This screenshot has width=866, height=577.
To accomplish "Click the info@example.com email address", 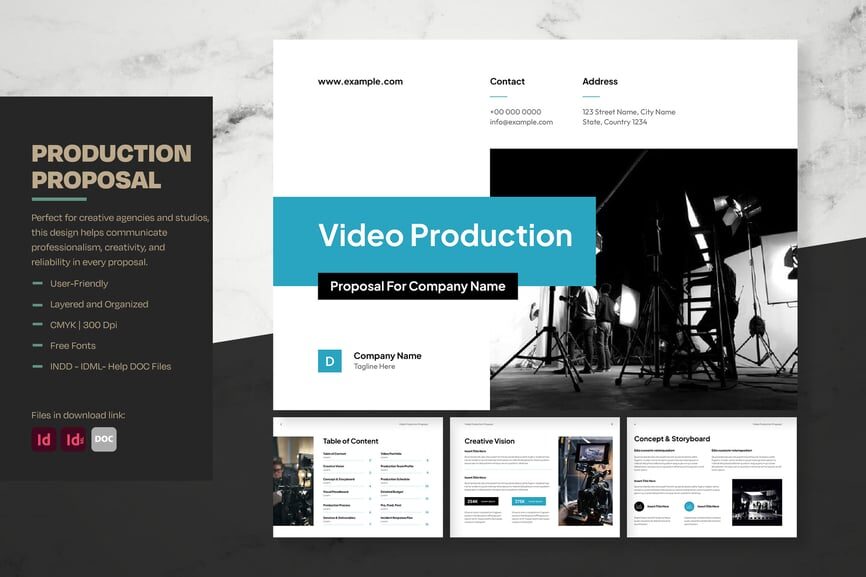I will (521, 122).
